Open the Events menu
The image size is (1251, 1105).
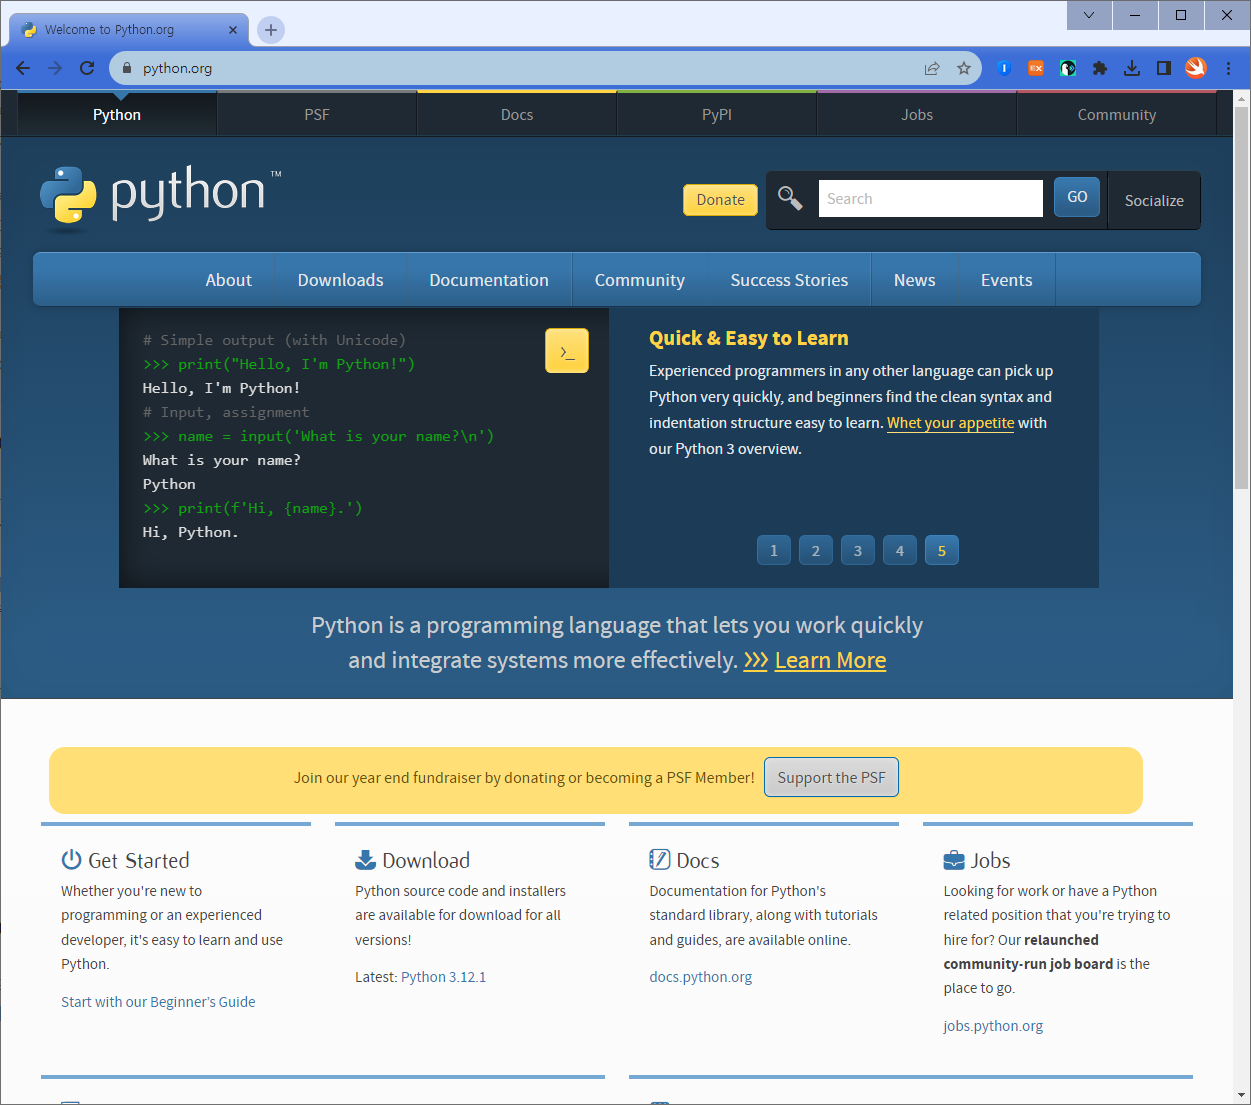1007,280
